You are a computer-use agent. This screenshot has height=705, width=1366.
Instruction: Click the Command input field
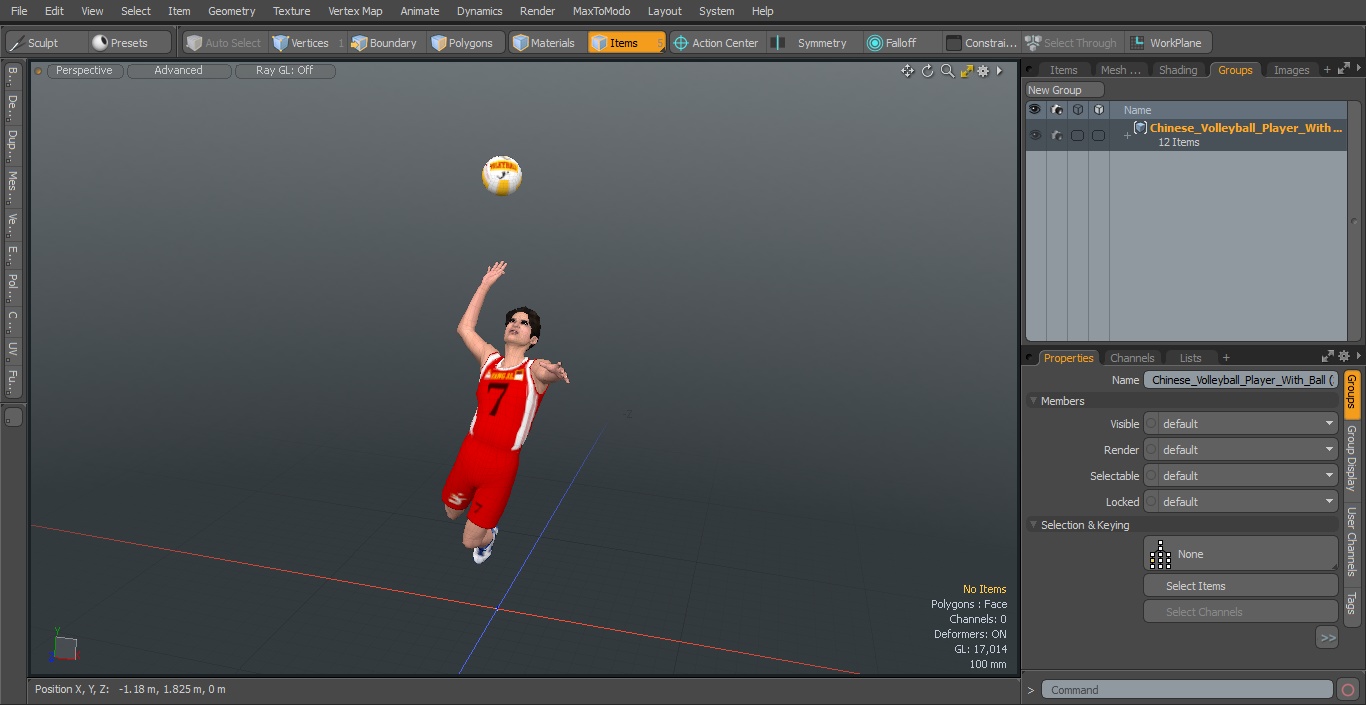tap(1187, 690)
